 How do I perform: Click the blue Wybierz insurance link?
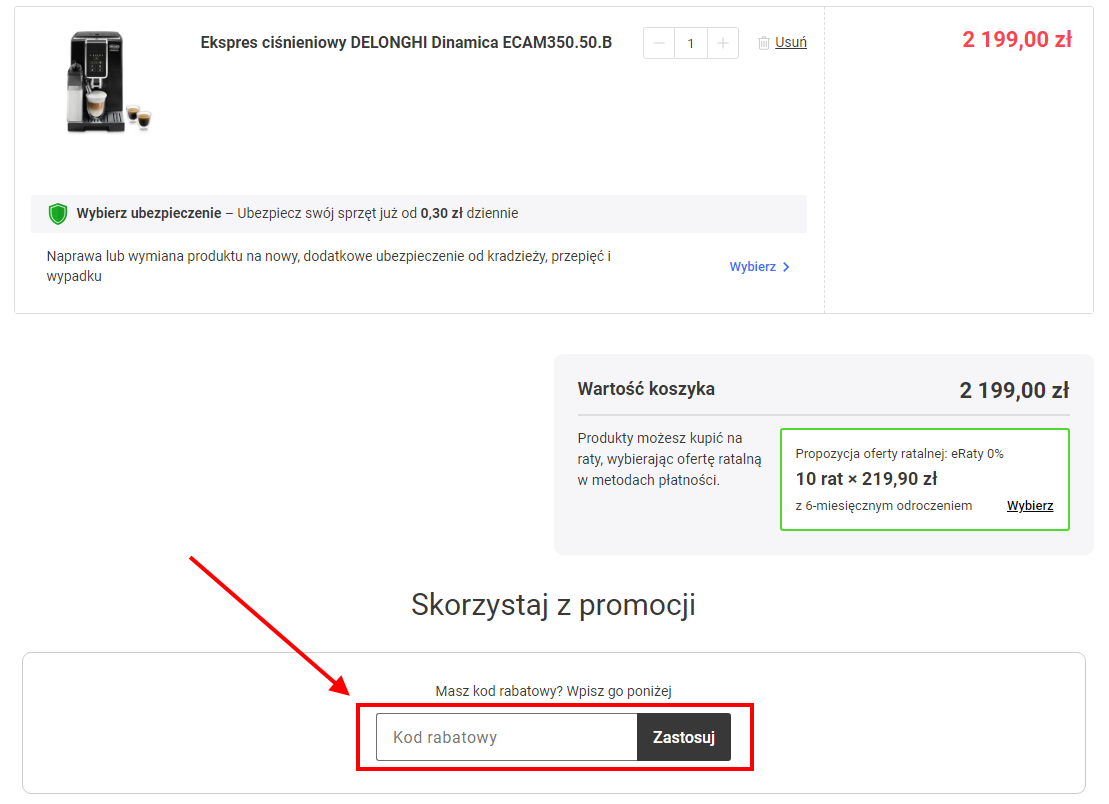(753, 267)
